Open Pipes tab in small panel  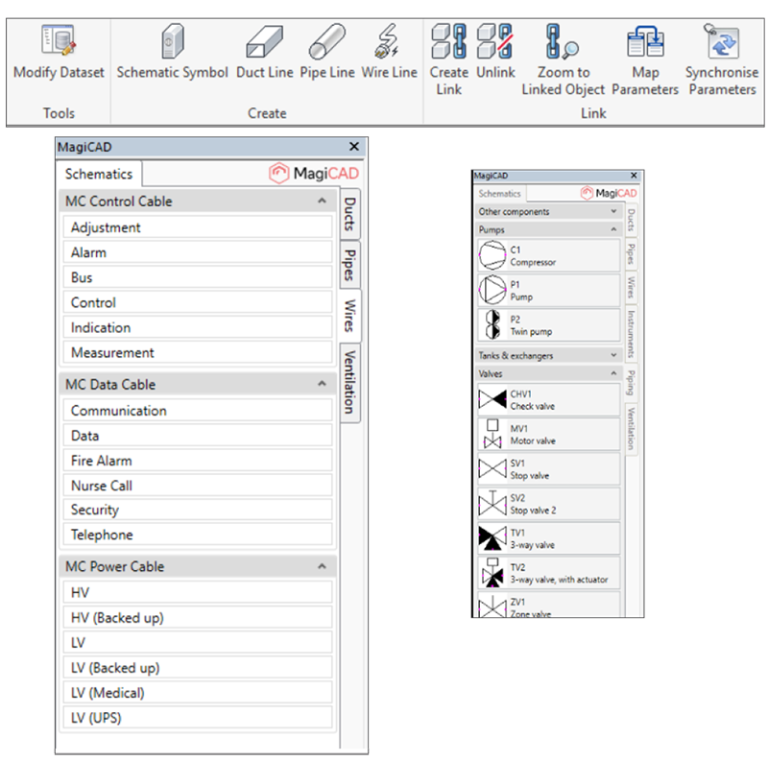(631, 254)
